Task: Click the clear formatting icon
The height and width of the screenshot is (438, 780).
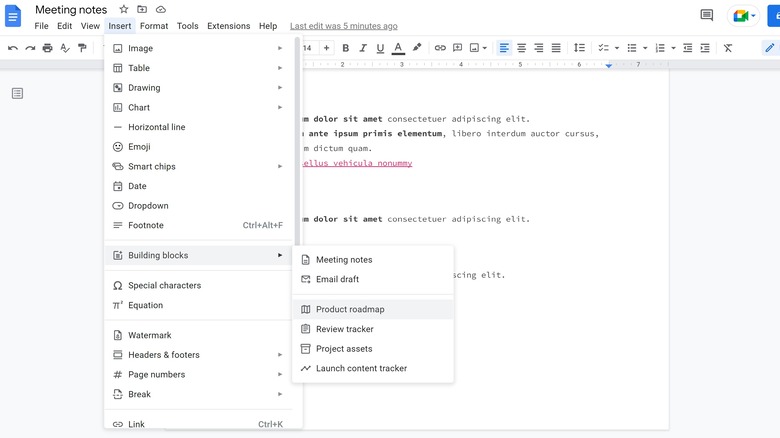Action: [728, 48]
